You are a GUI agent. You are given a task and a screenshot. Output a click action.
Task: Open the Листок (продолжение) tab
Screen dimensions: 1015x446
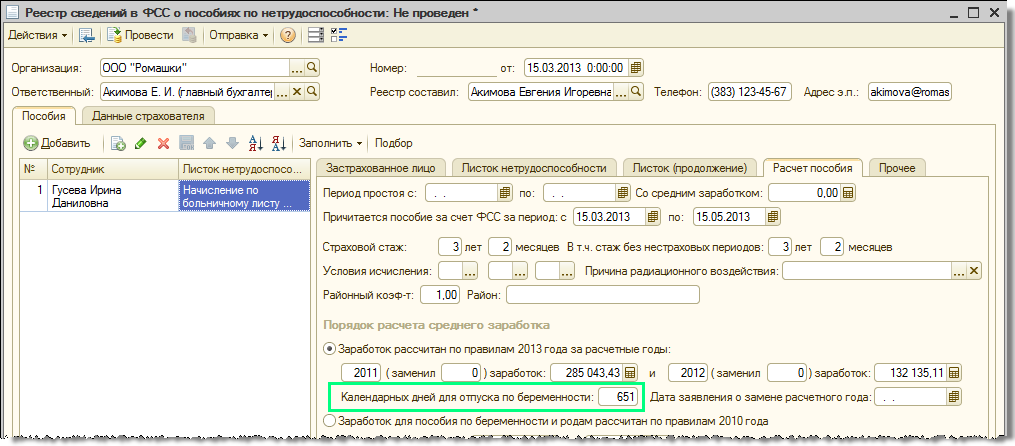[x=689, y=168]
